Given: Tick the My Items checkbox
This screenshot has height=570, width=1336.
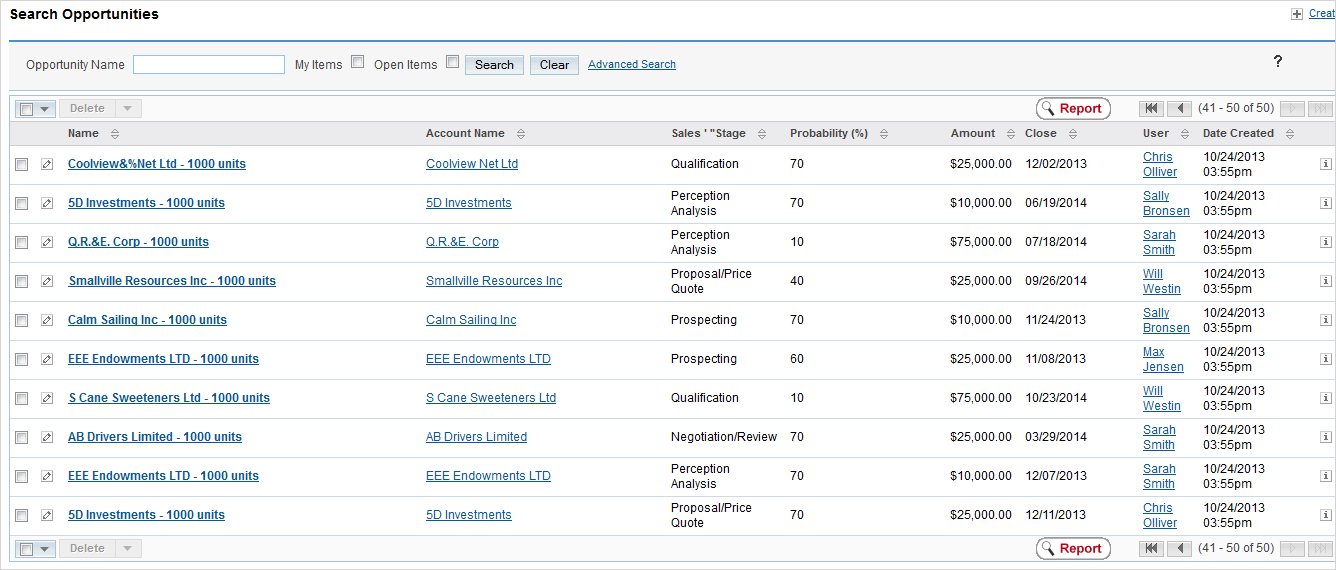Looking at the screenshot, I should click(357, 62).
